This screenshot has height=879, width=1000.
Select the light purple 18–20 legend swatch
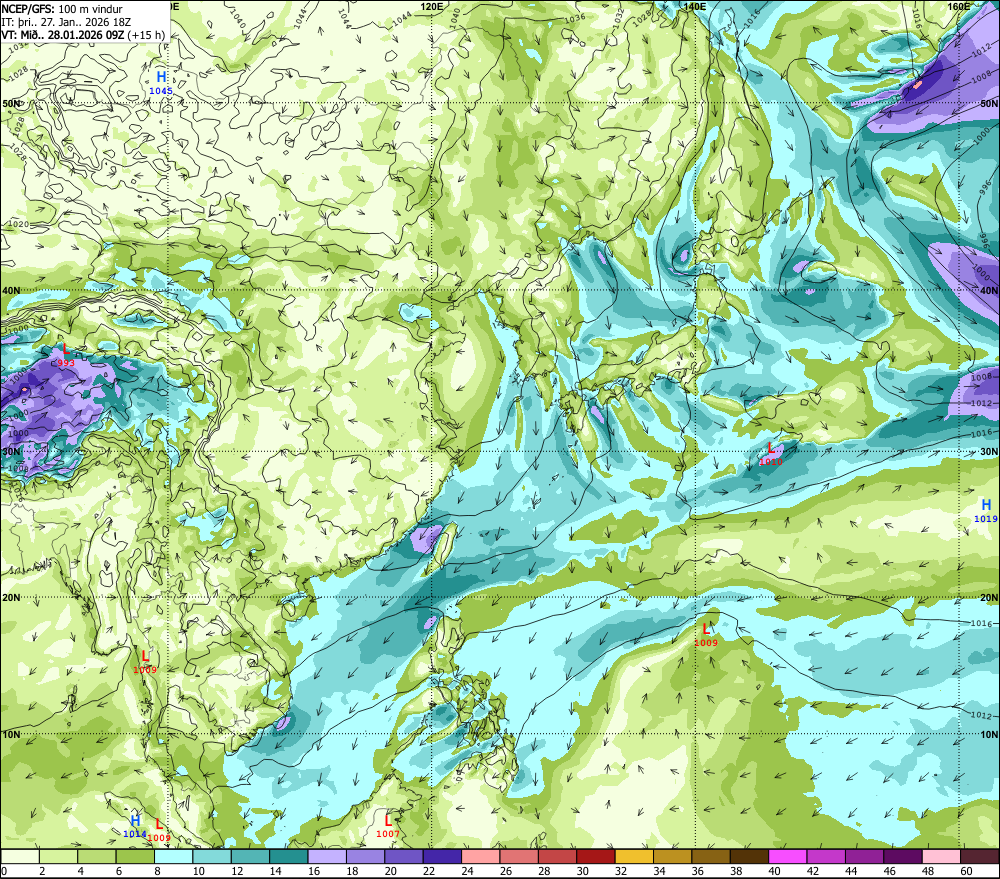(x=365, y=856)
